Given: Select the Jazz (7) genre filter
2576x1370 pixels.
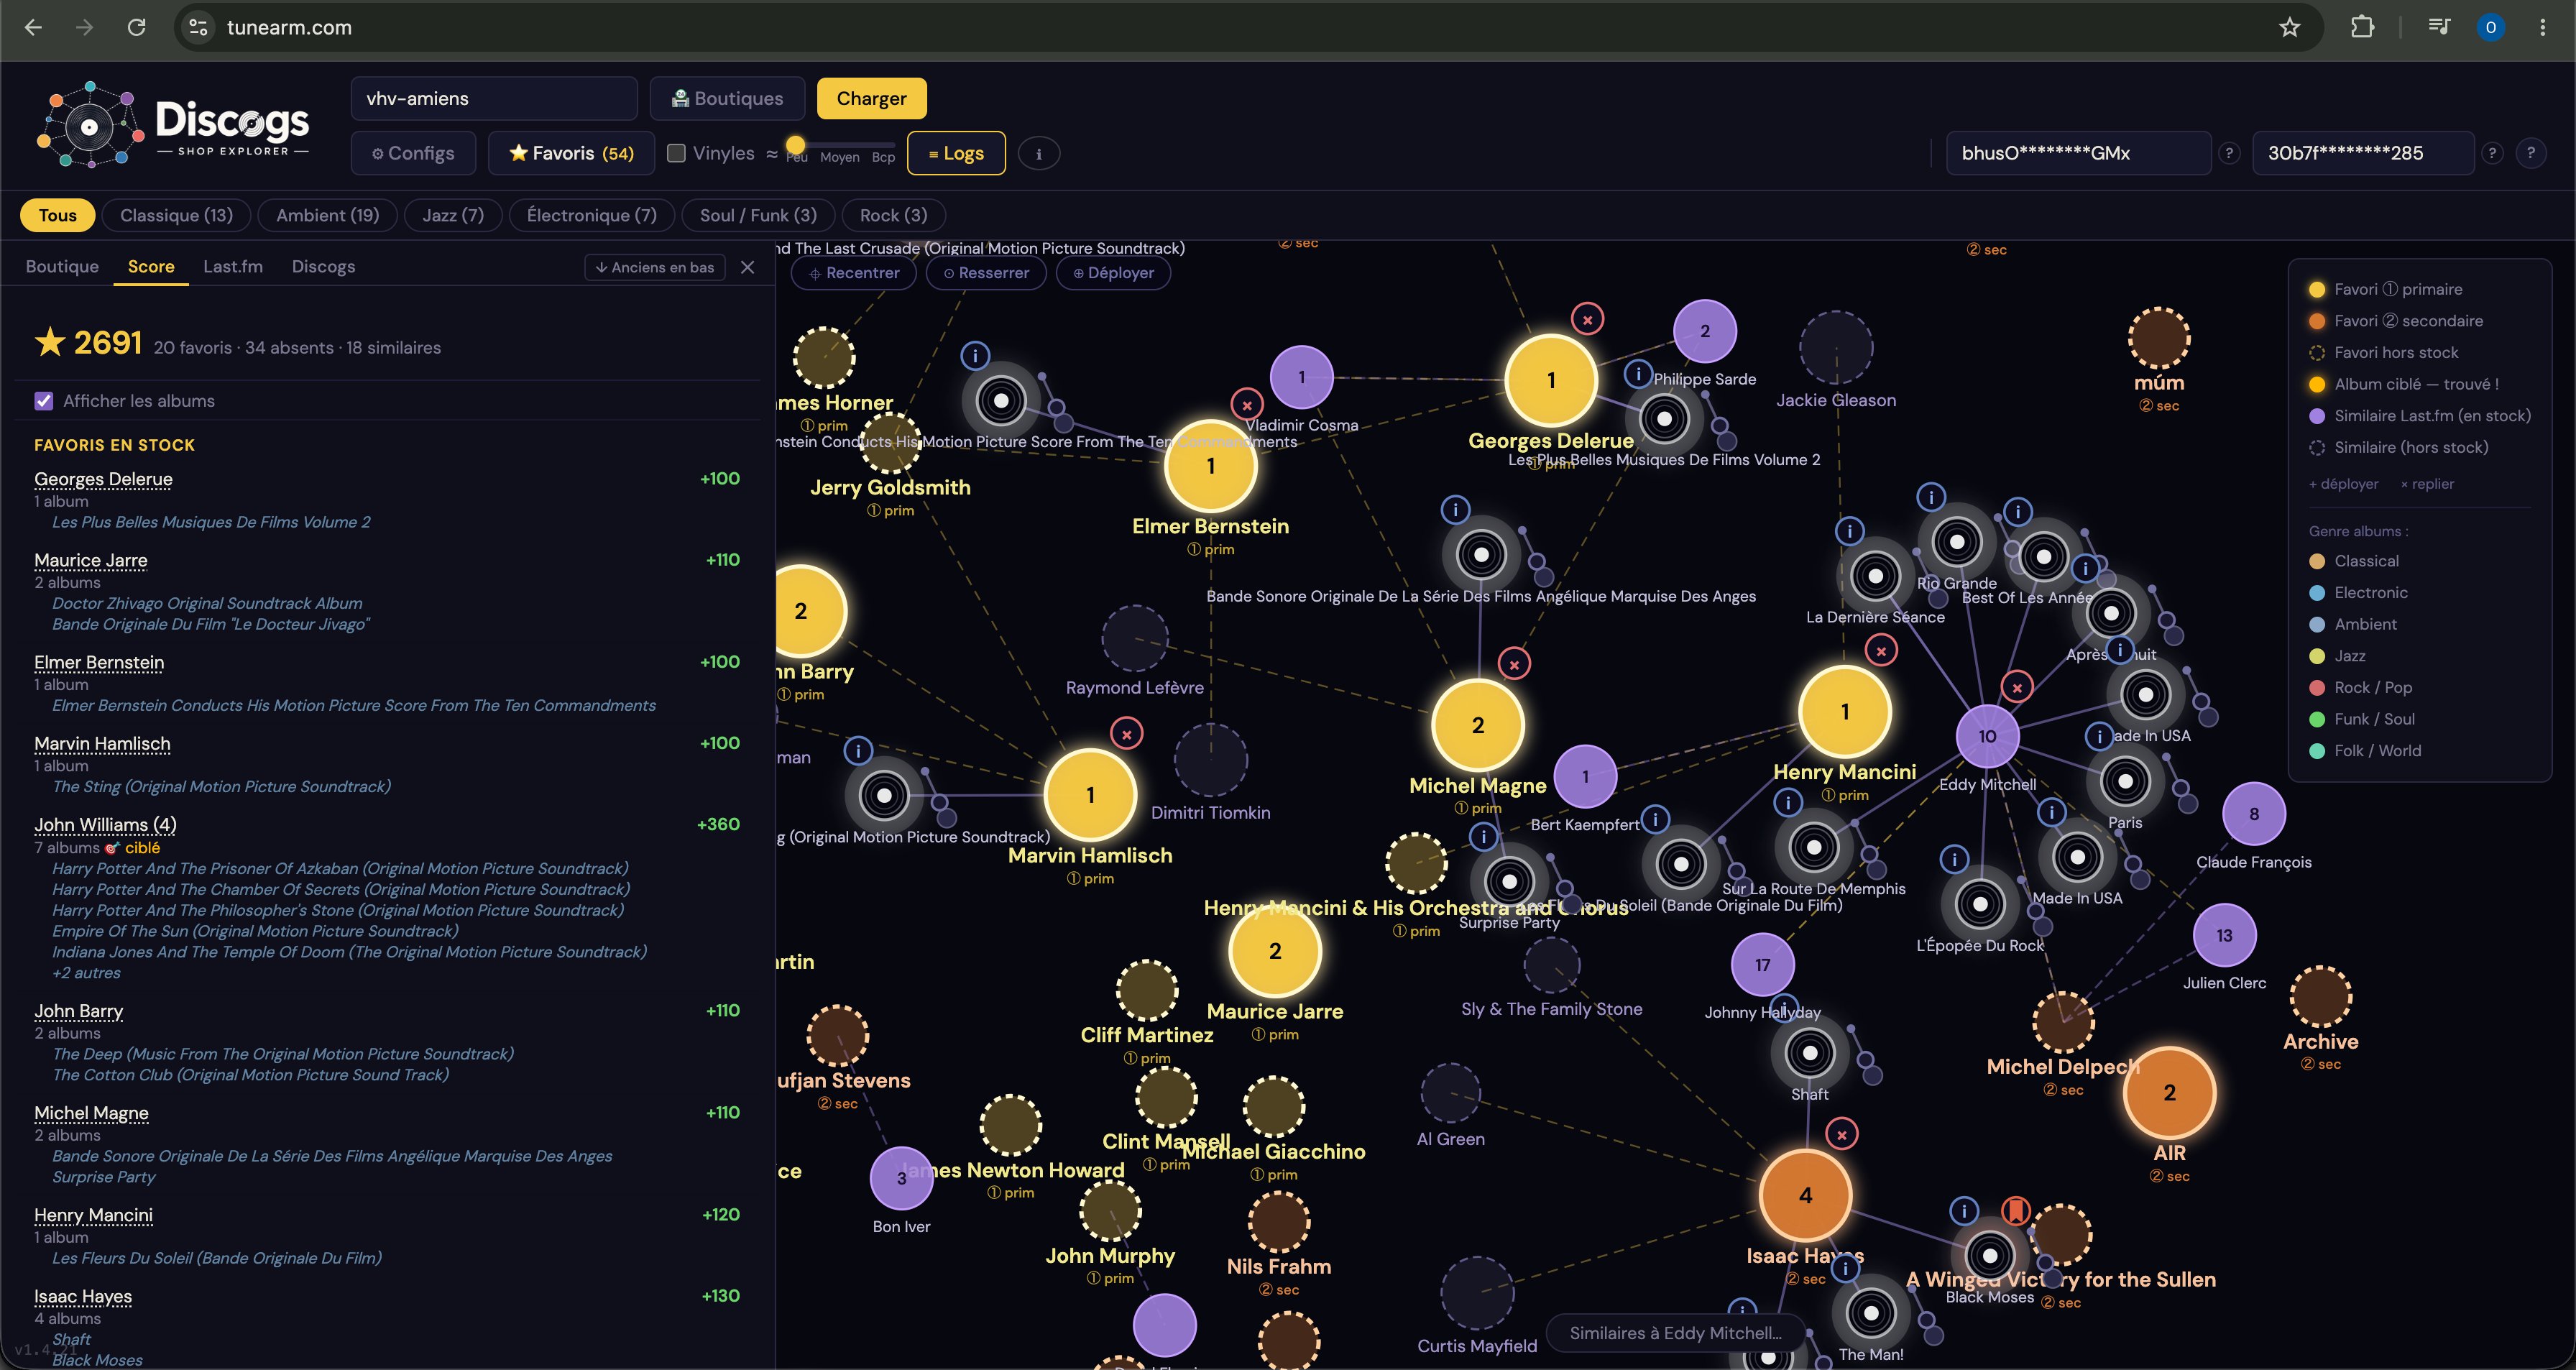Looking at the screenshot, I should click(452, 215).
